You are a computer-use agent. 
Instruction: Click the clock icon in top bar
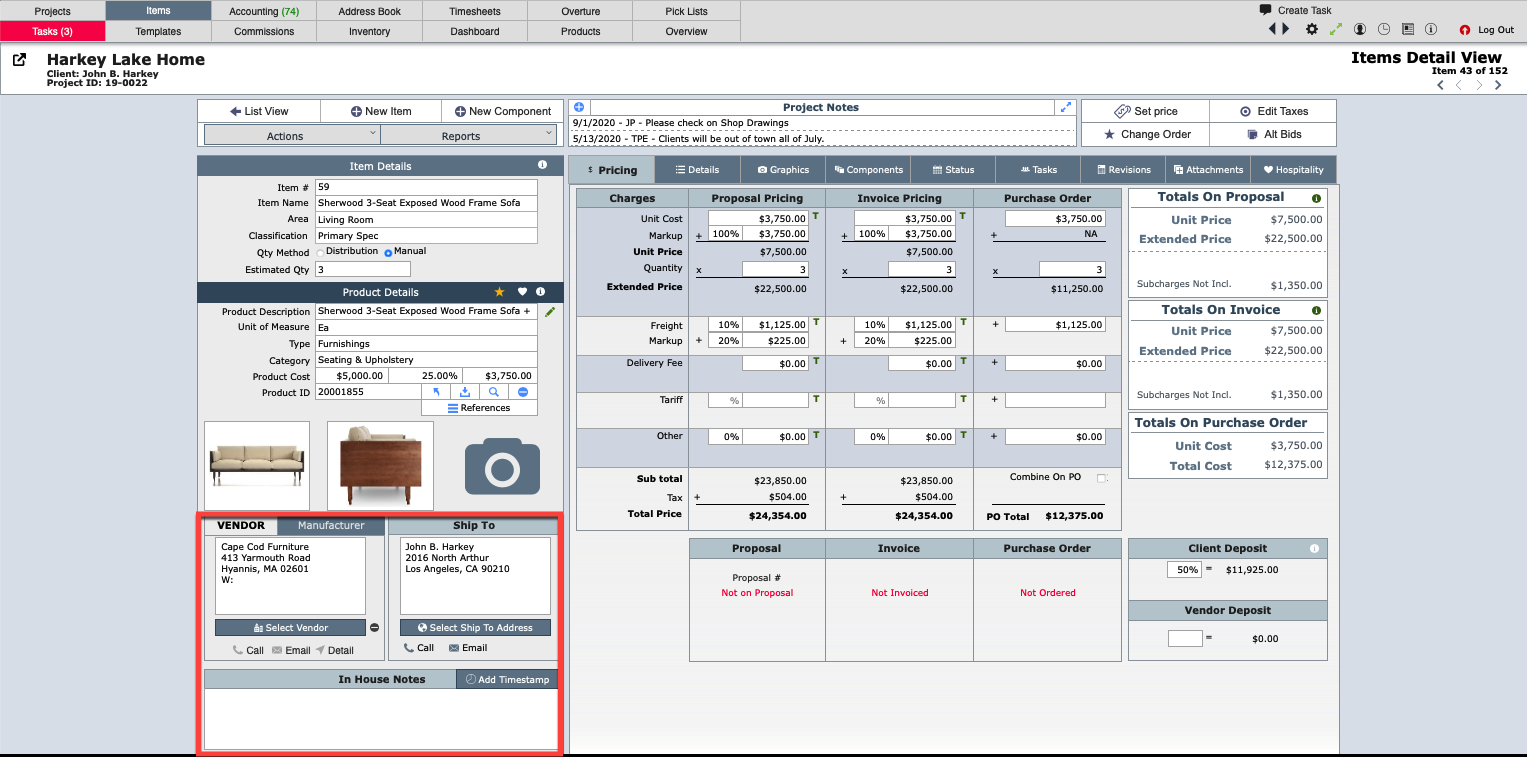tap(1384, 30)
